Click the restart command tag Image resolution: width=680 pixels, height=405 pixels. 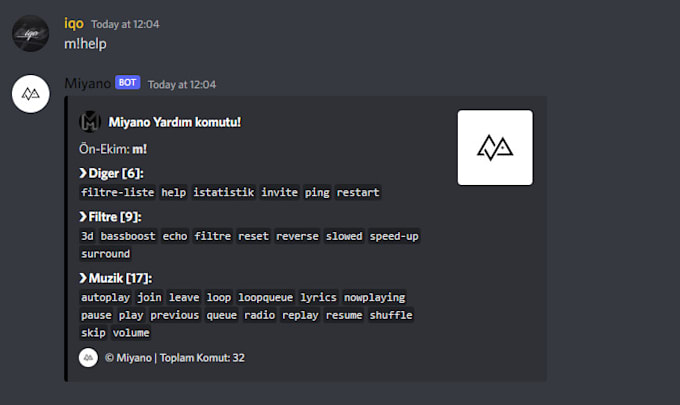[x=358, y=192]
